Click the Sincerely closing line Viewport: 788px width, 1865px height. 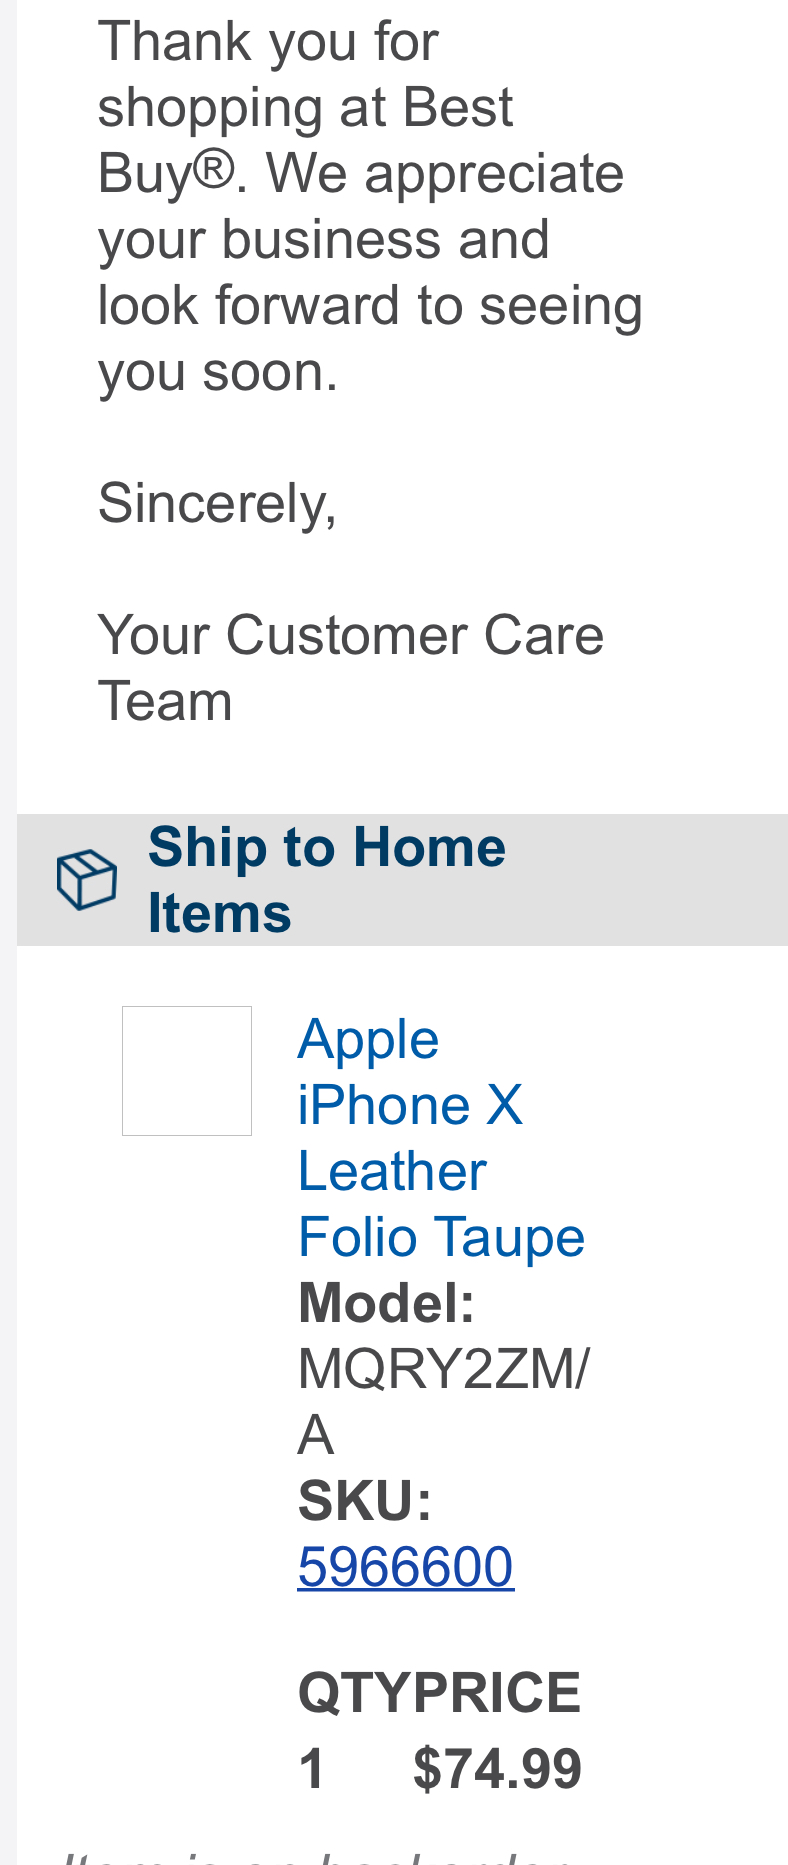[218, 502]
